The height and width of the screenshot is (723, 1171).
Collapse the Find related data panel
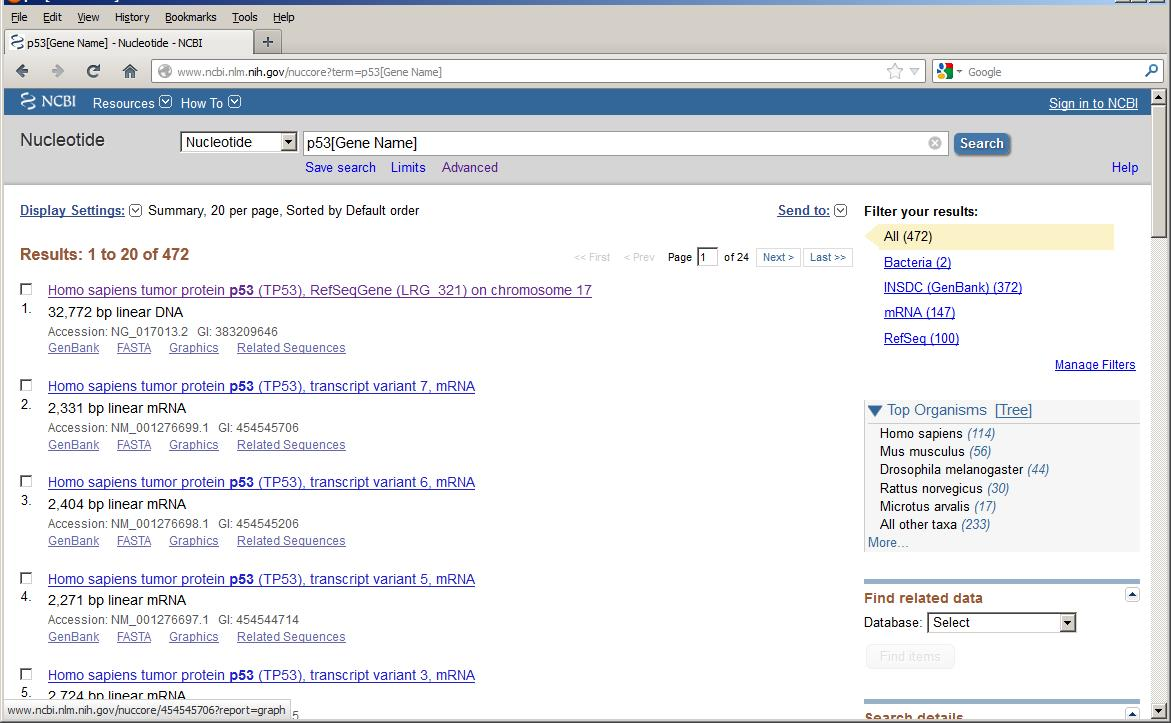(1132, 595)
